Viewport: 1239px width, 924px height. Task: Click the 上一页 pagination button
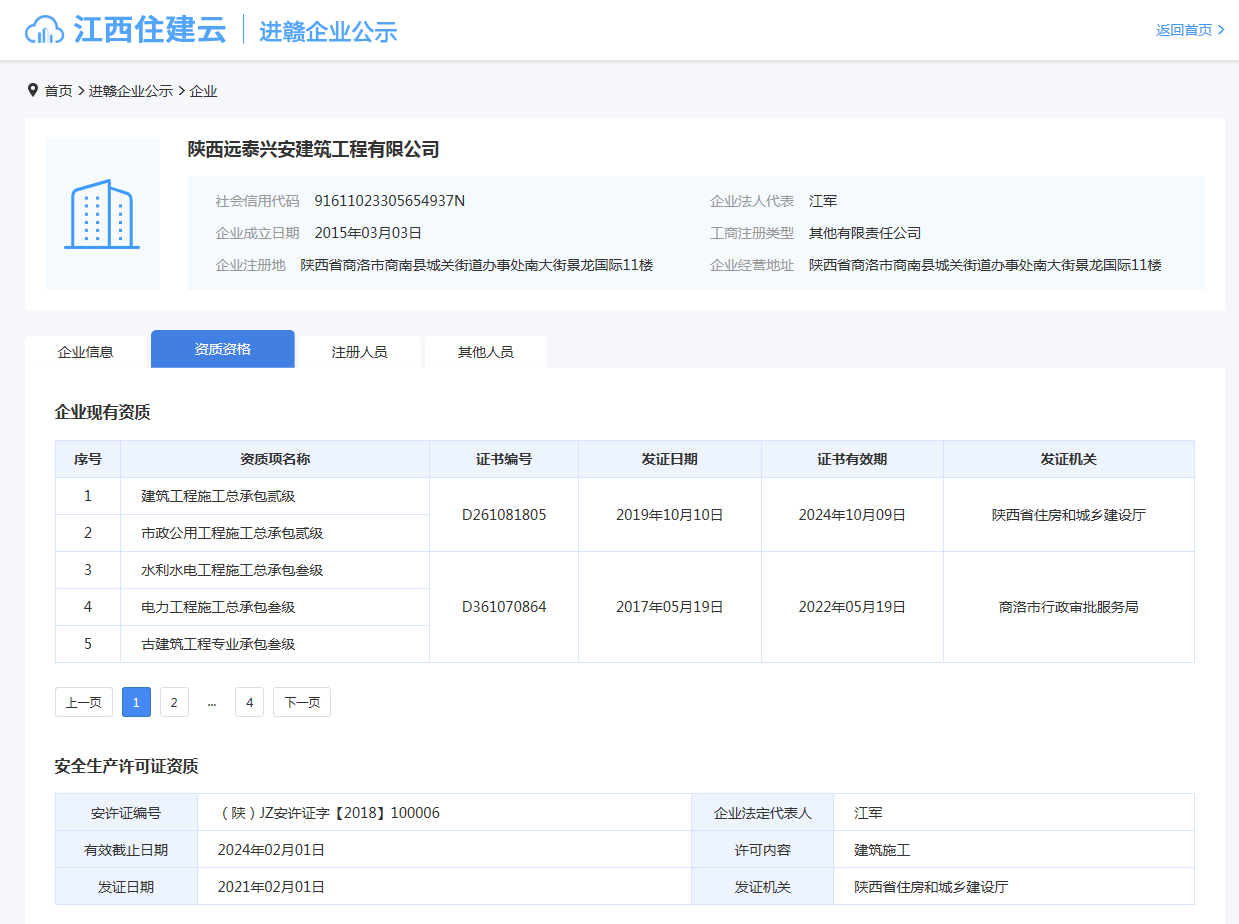click(83, 702)
